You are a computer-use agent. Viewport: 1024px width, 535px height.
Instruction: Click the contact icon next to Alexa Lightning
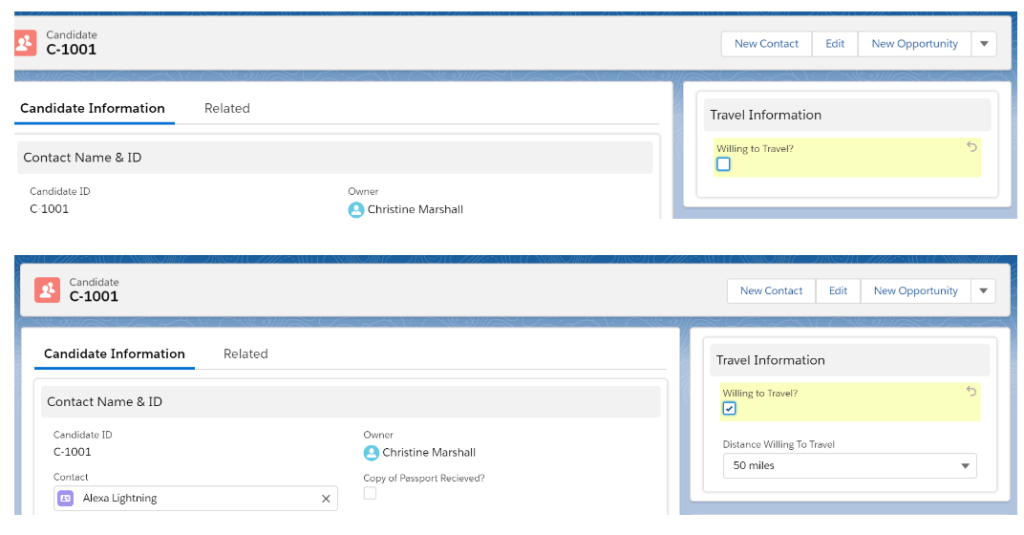(x=65, y=498)
